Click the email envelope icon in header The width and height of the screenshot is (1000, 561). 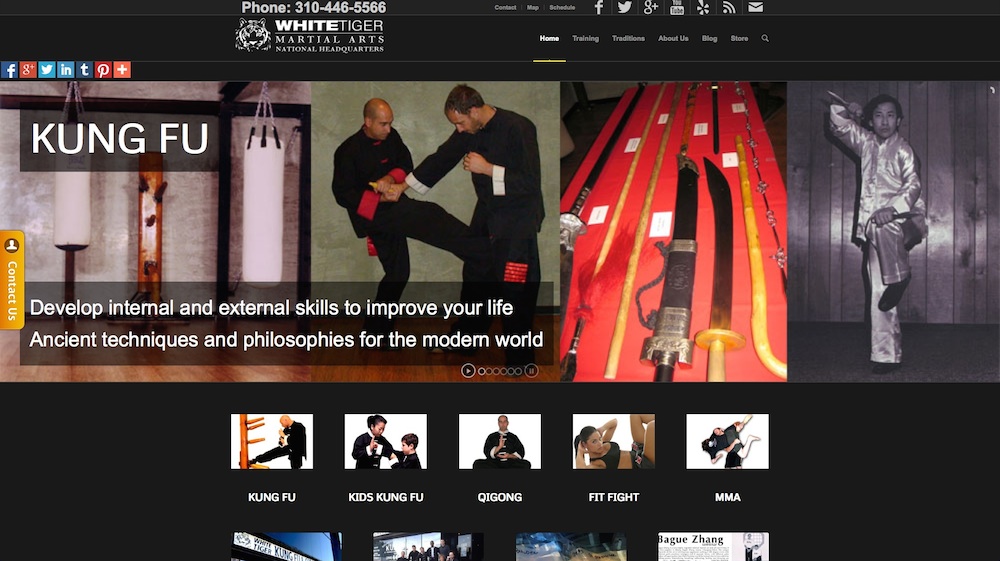tap(756, 8)
